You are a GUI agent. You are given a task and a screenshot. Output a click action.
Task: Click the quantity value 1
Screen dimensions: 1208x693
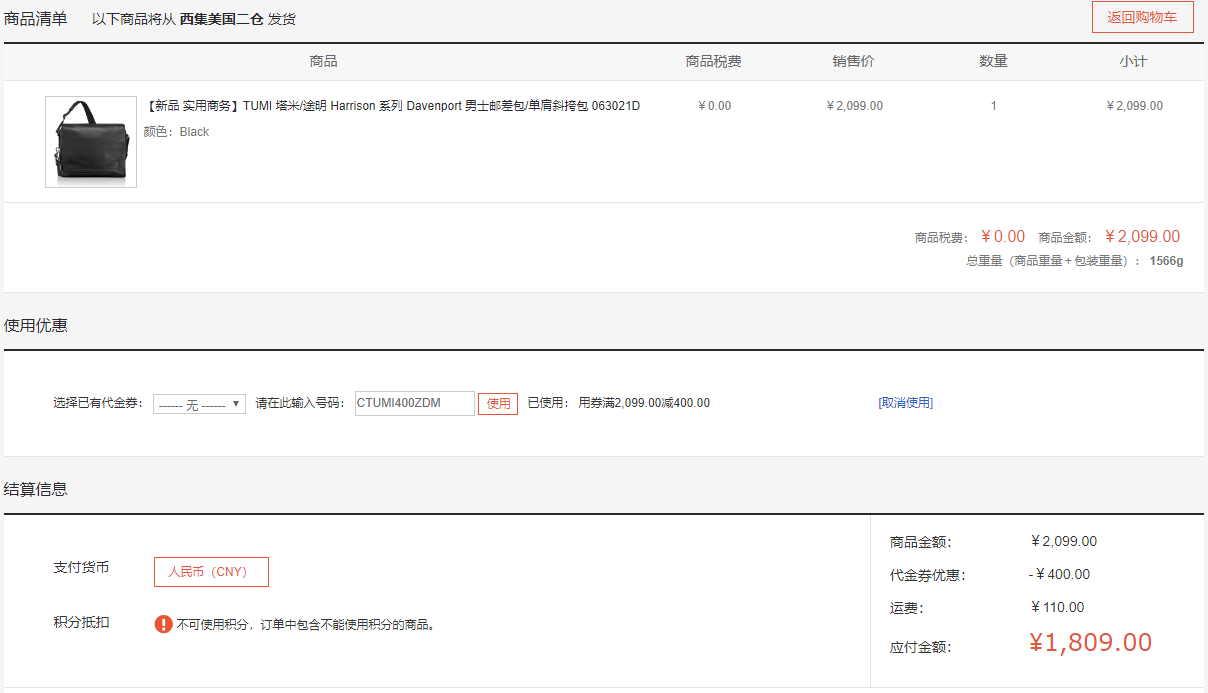(x=993, y=106)
